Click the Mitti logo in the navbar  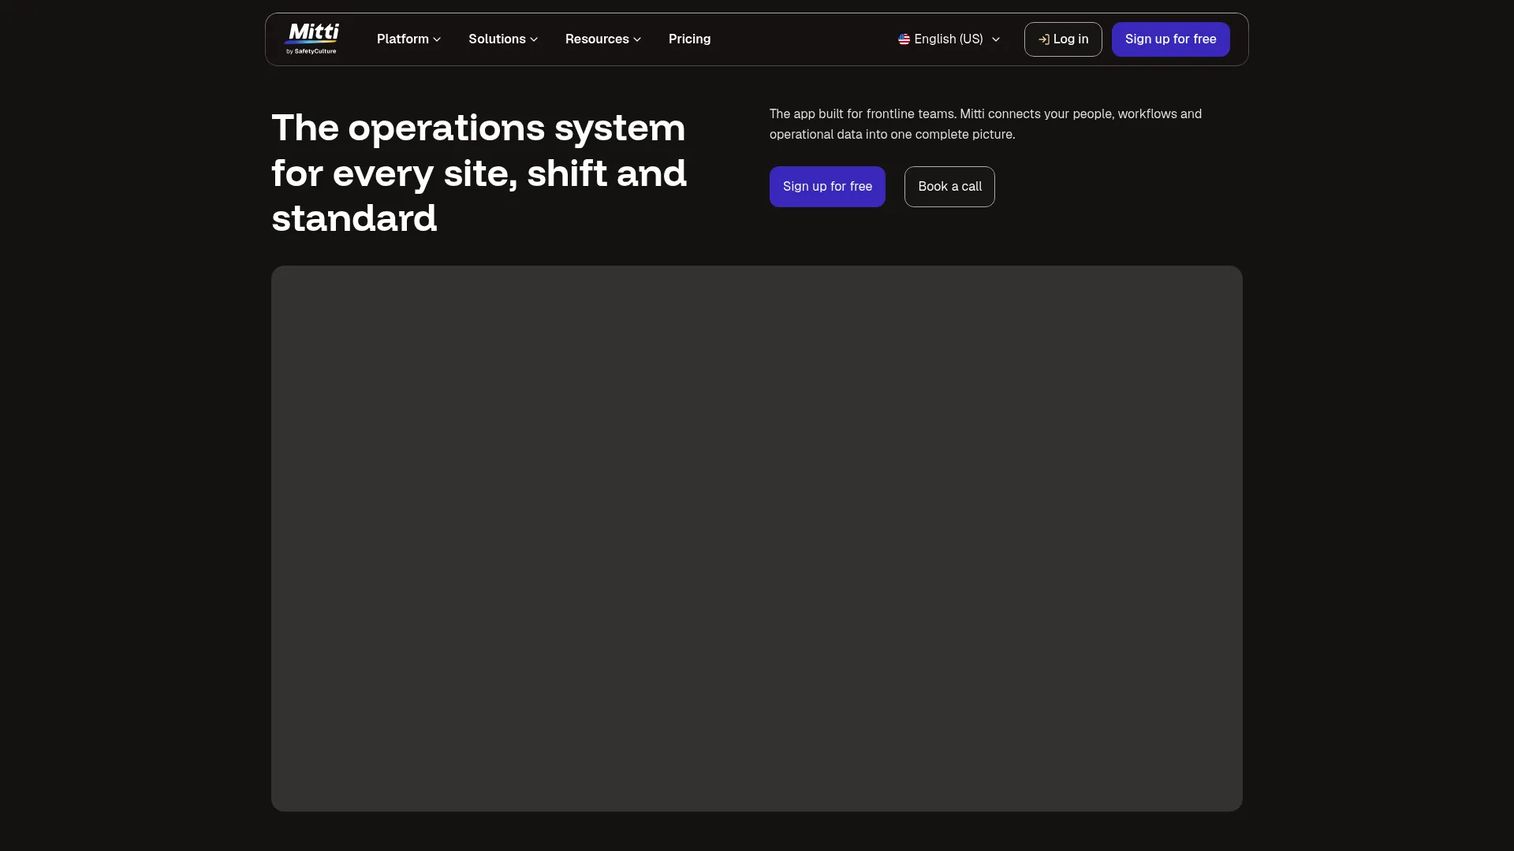pos(312,39)
